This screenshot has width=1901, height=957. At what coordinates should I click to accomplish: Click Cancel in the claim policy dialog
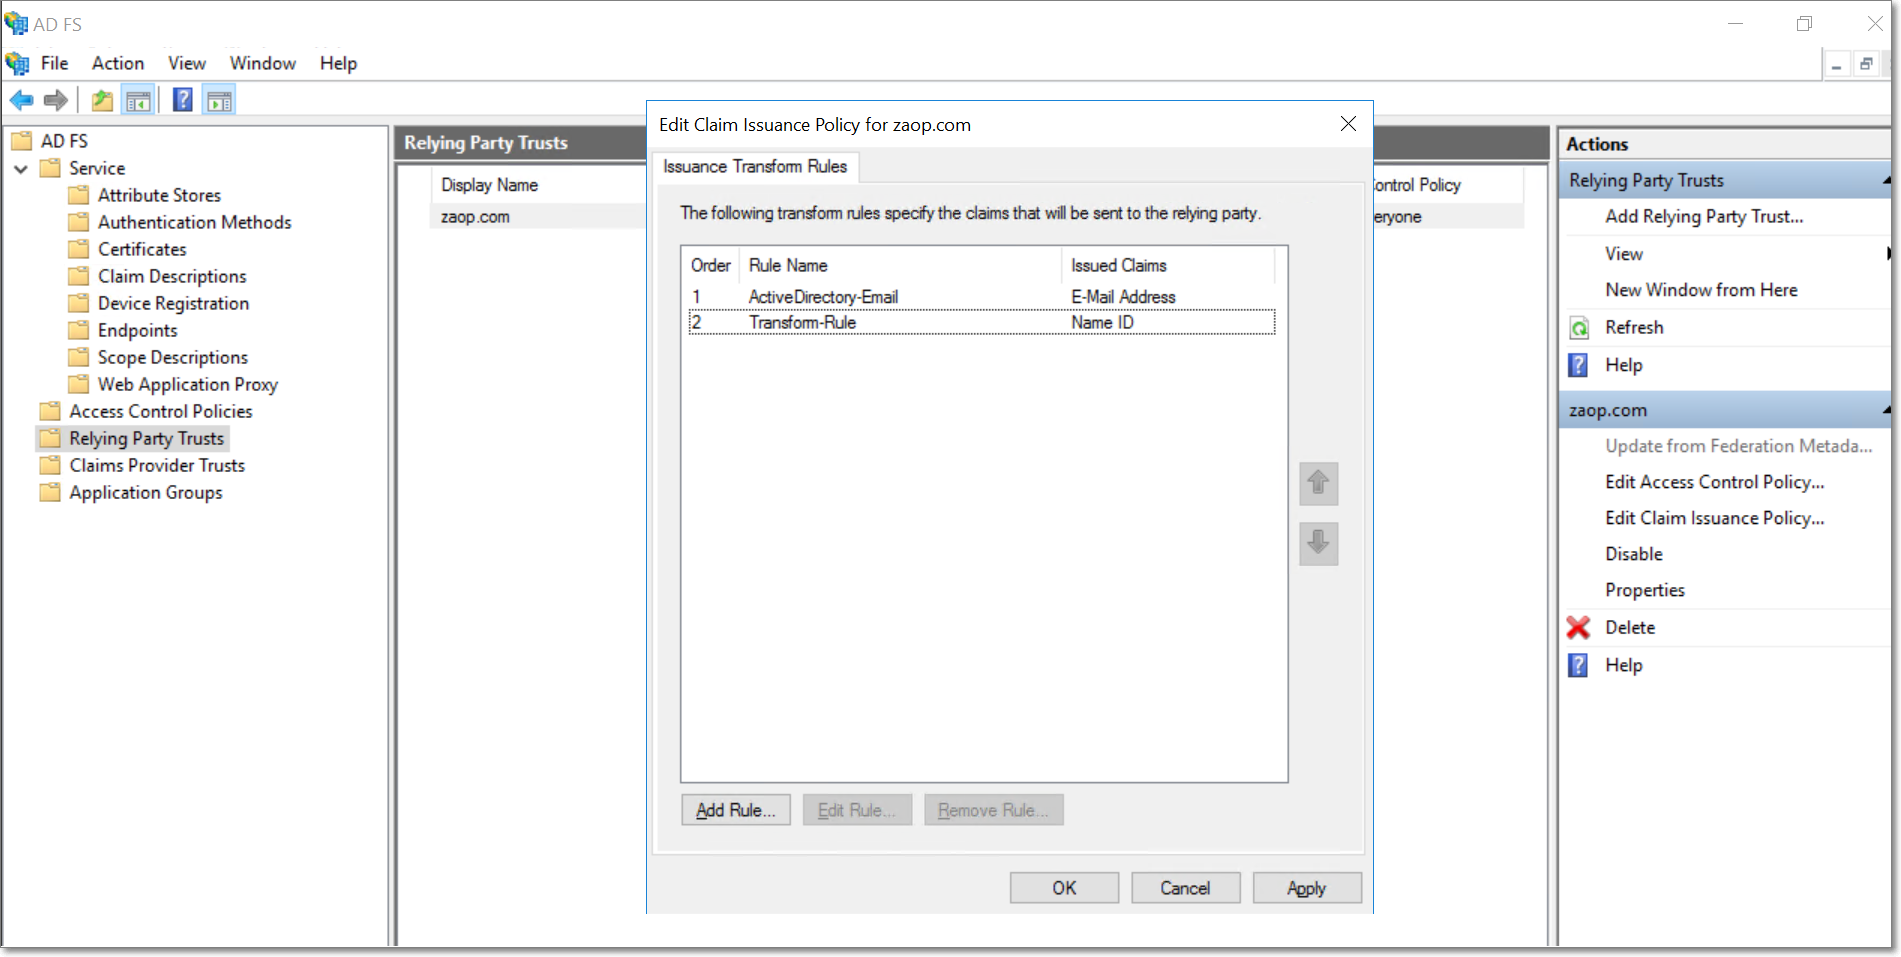[x=1185, y=888]
